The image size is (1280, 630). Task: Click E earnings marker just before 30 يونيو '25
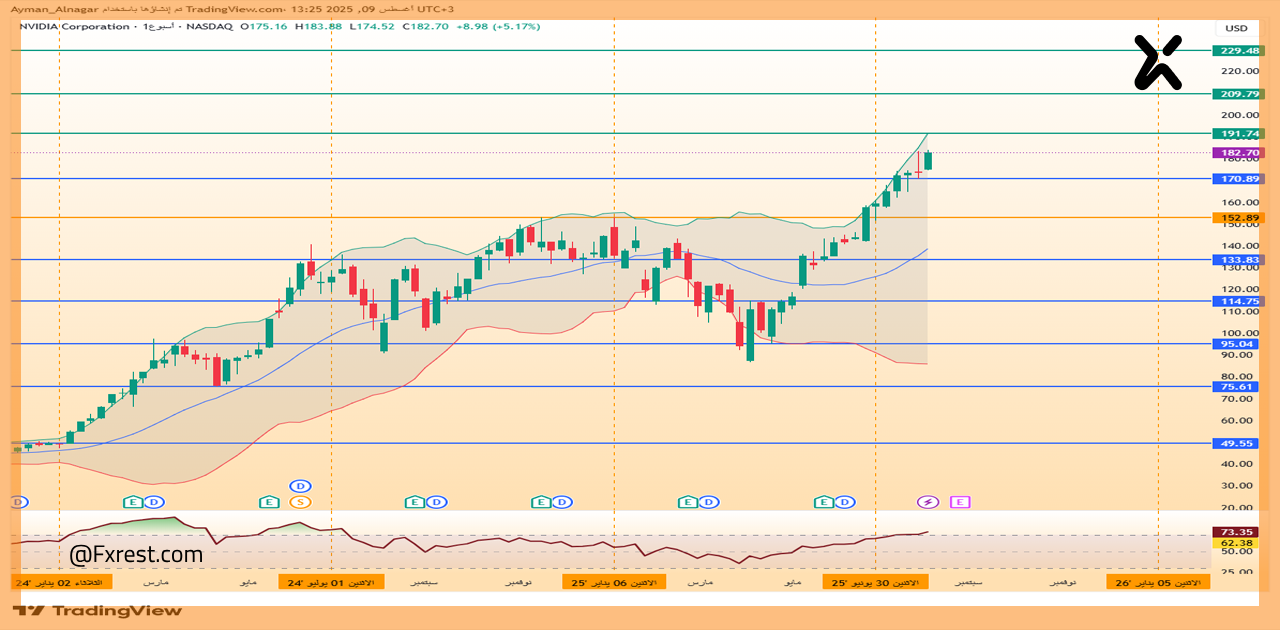[x=823, y=502]
